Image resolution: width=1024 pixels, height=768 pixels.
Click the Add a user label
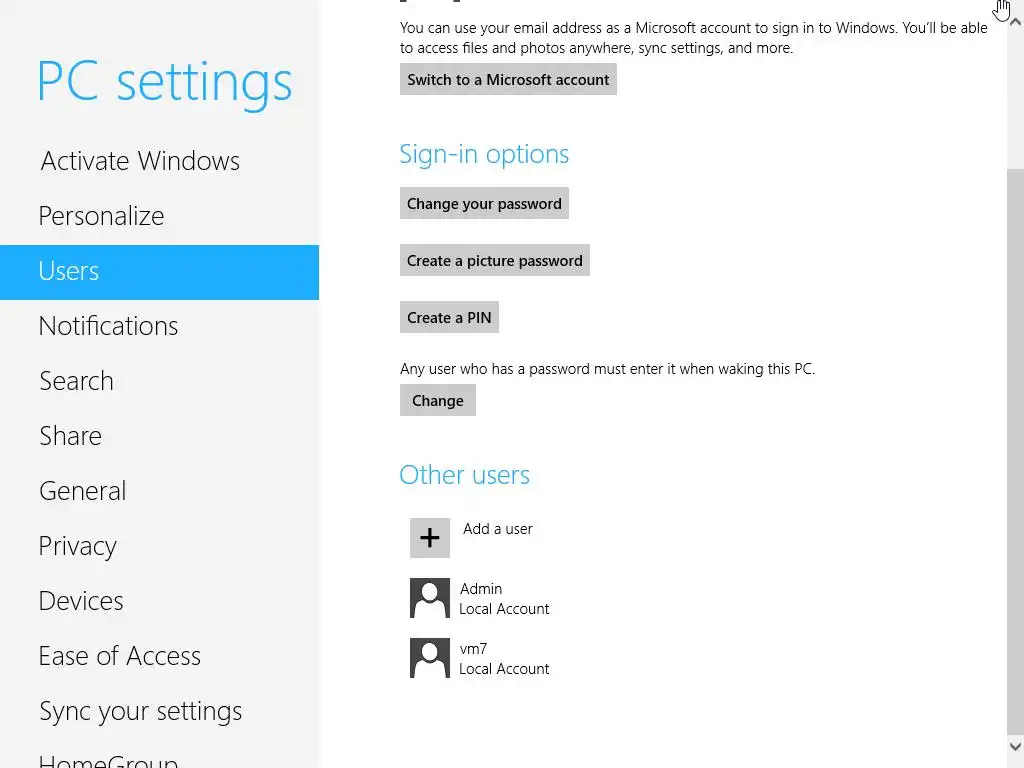coord(498,528)
